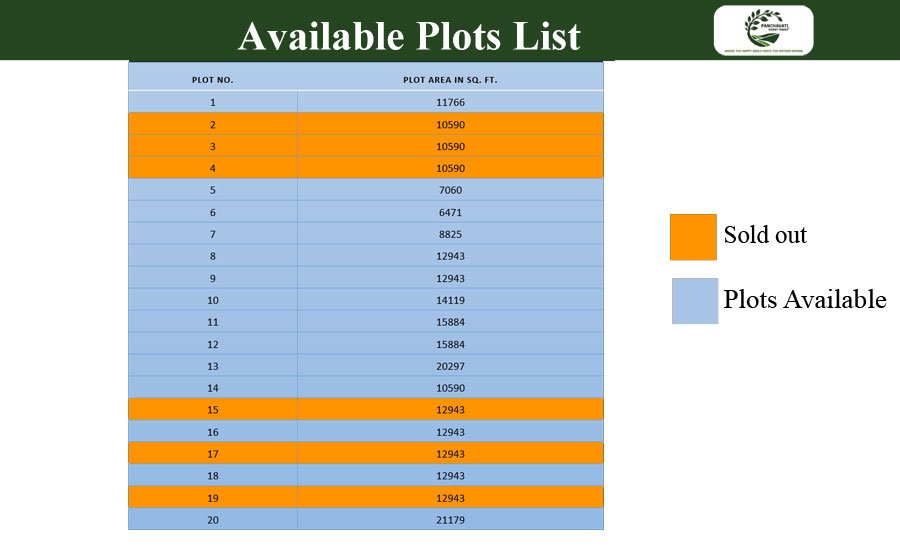Click the 7060 area value

point(450,190)
